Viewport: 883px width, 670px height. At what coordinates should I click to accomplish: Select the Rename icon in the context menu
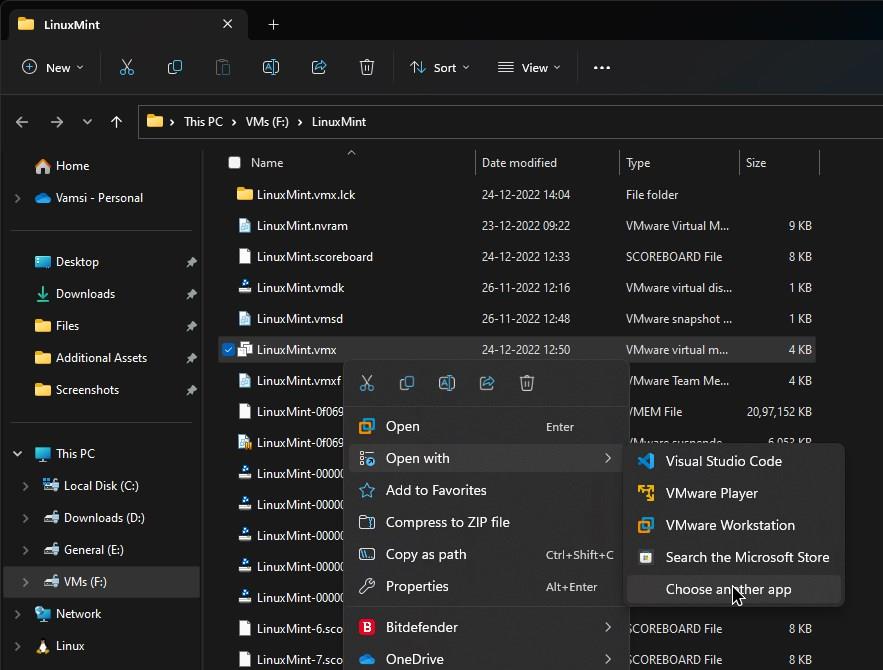pyautogui.click(x=447, y=383)
